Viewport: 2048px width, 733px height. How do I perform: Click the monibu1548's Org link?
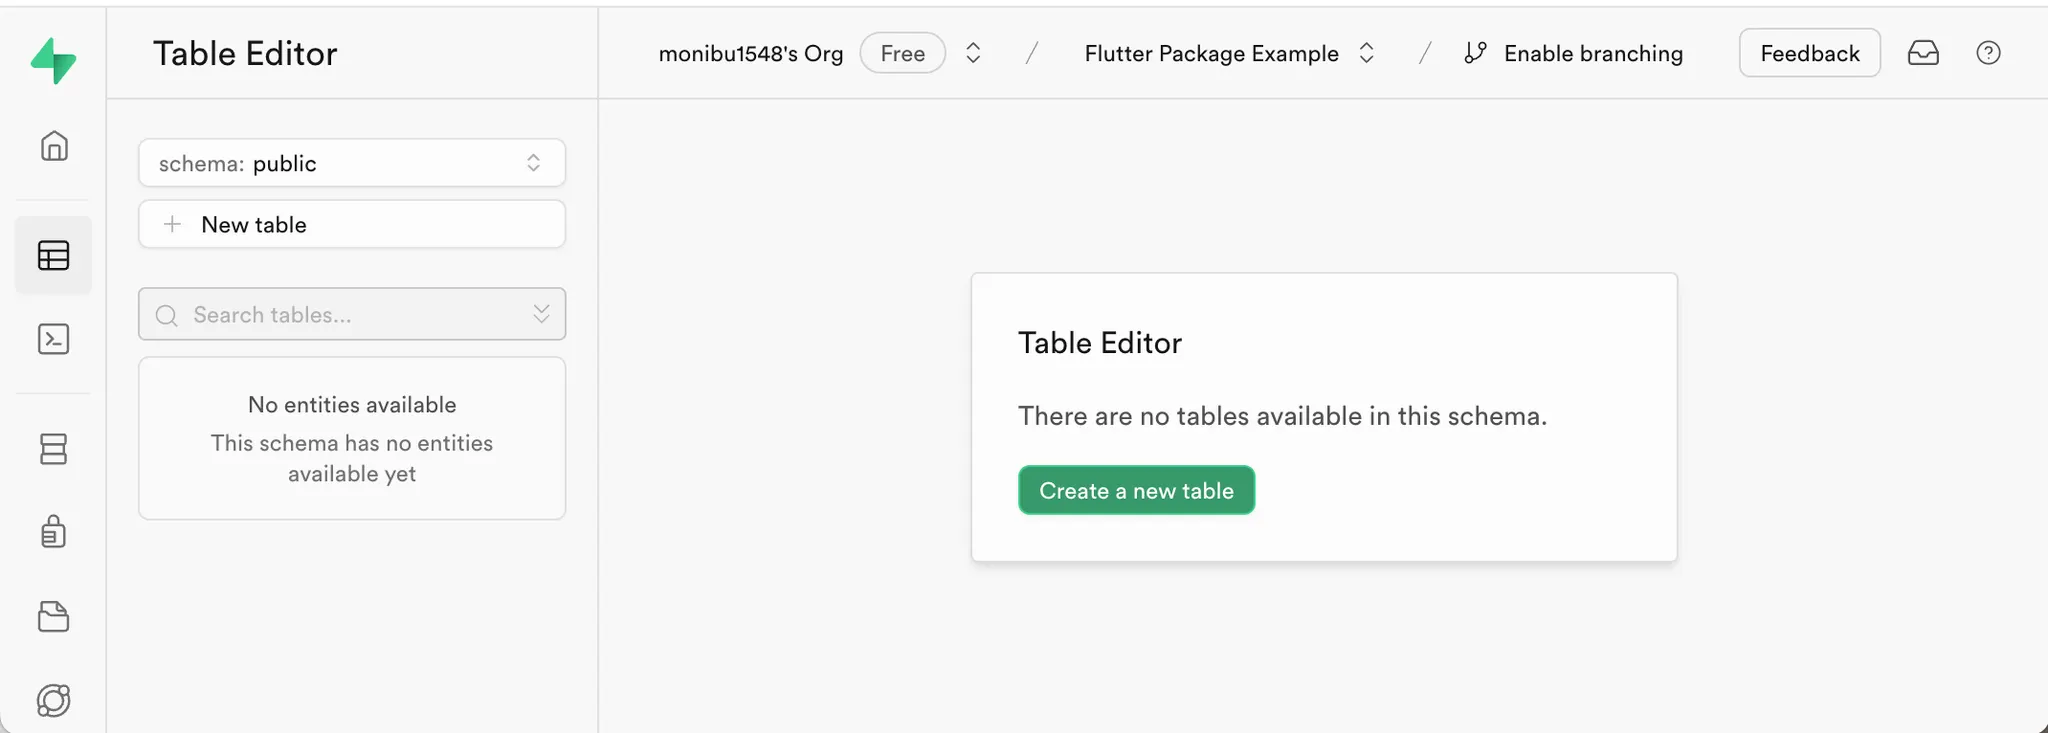[x=750, y=53]
